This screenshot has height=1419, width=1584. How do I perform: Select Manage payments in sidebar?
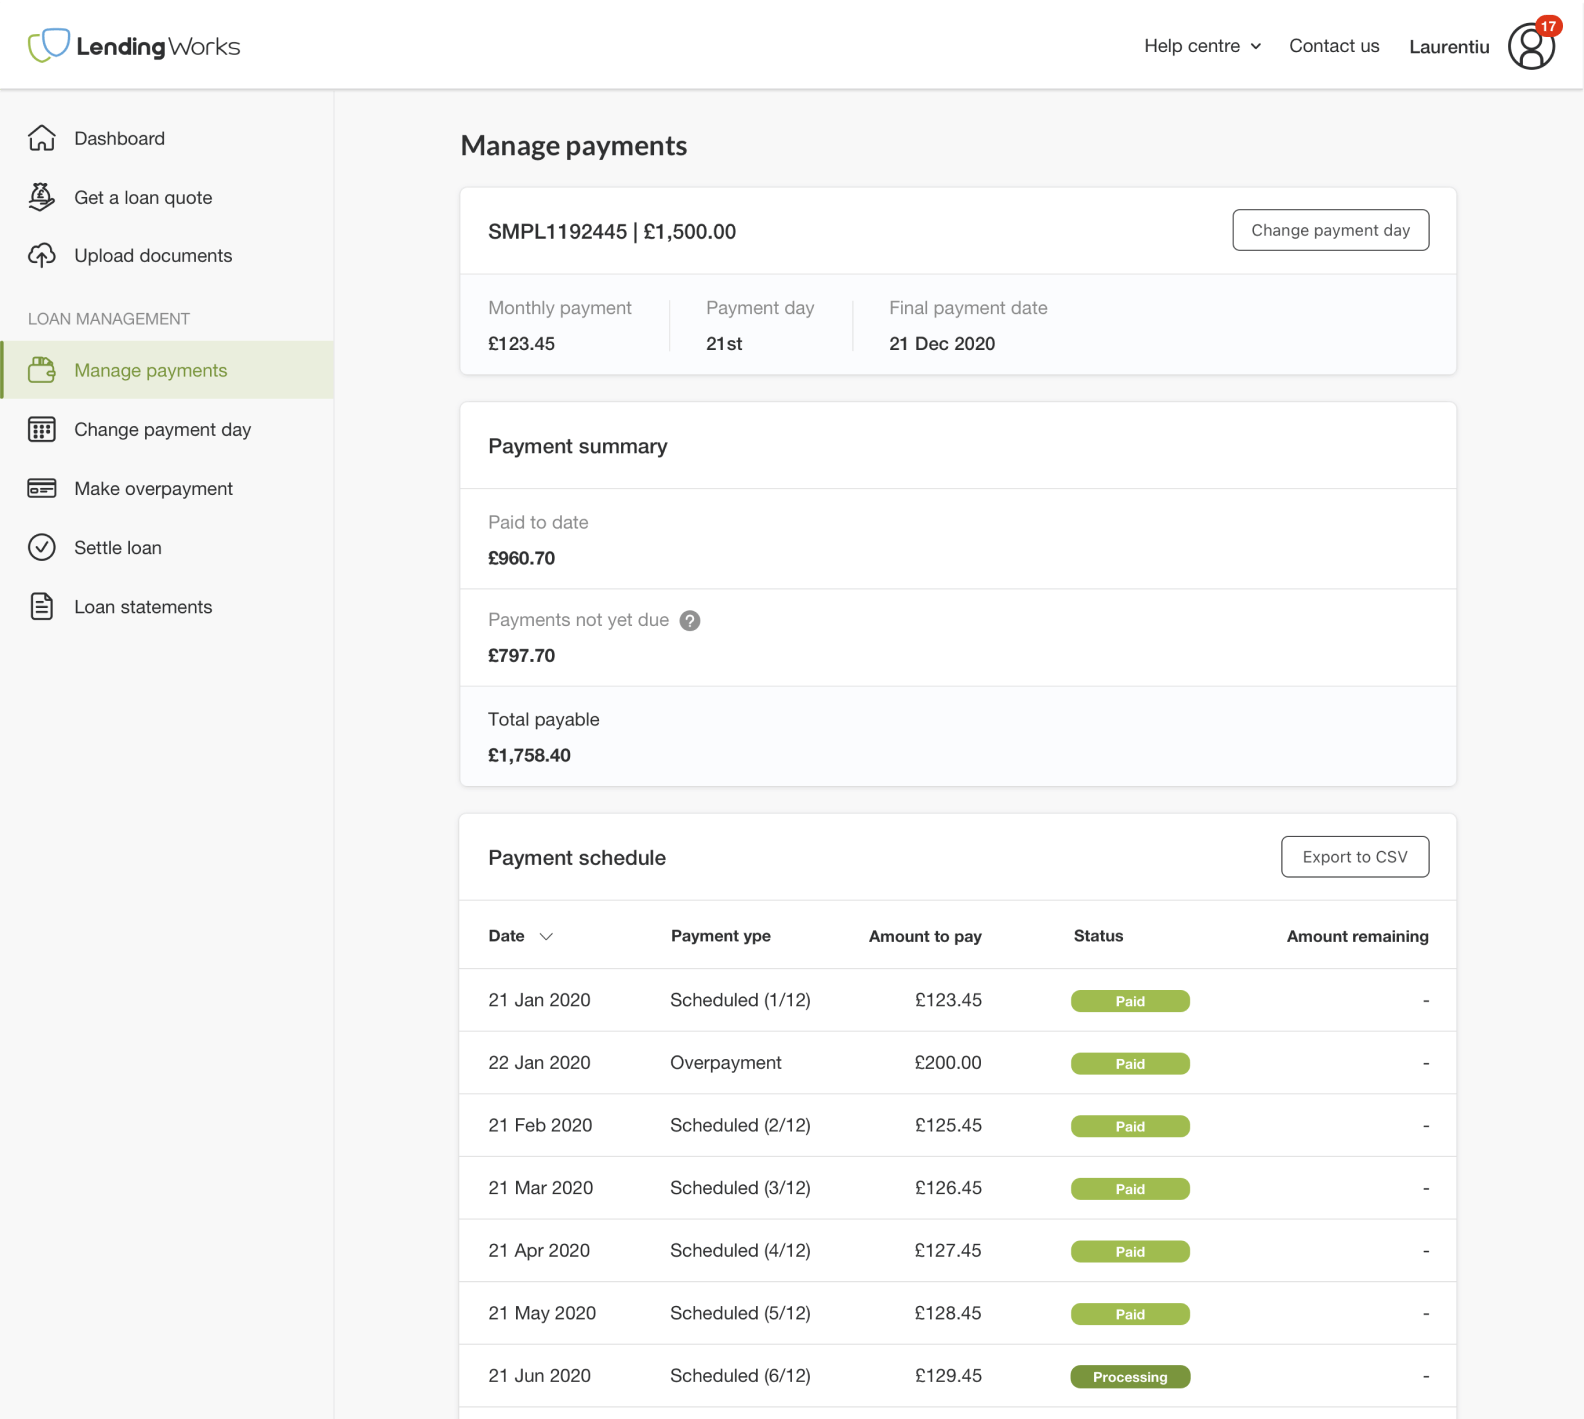[167, 370]
